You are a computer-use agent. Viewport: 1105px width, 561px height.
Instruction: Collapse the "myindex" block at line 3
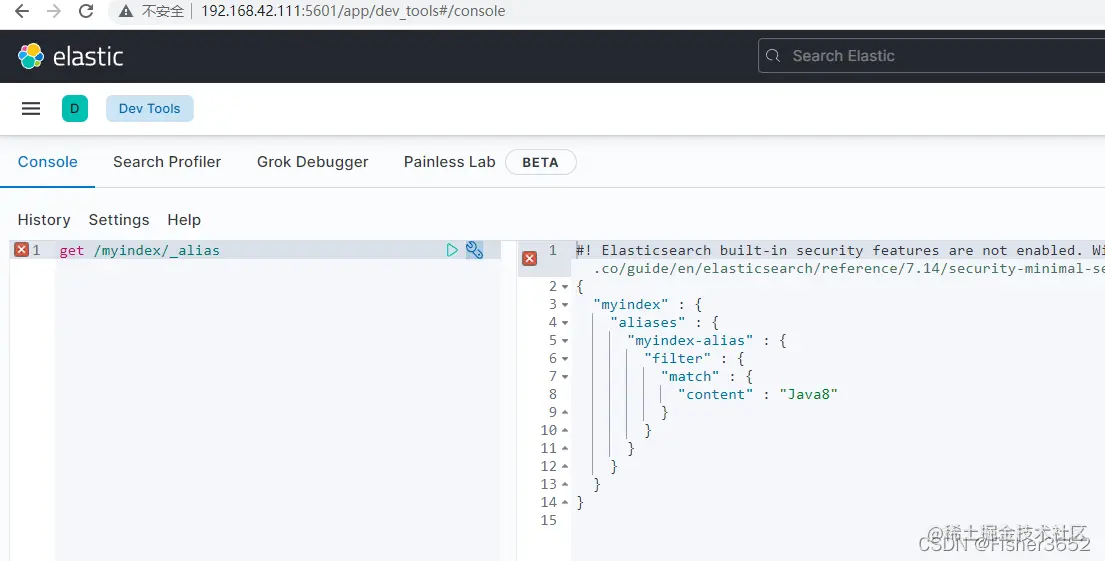click(x=565, y=304)
